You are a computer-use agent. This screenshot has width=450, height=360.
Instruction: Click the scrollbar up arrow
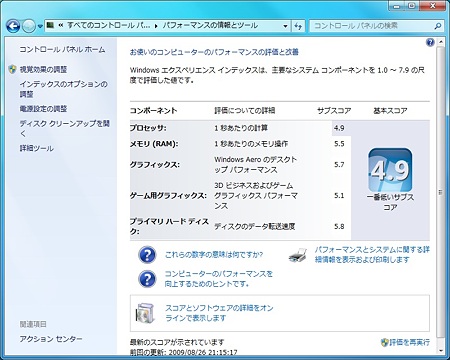coord(441,42)
